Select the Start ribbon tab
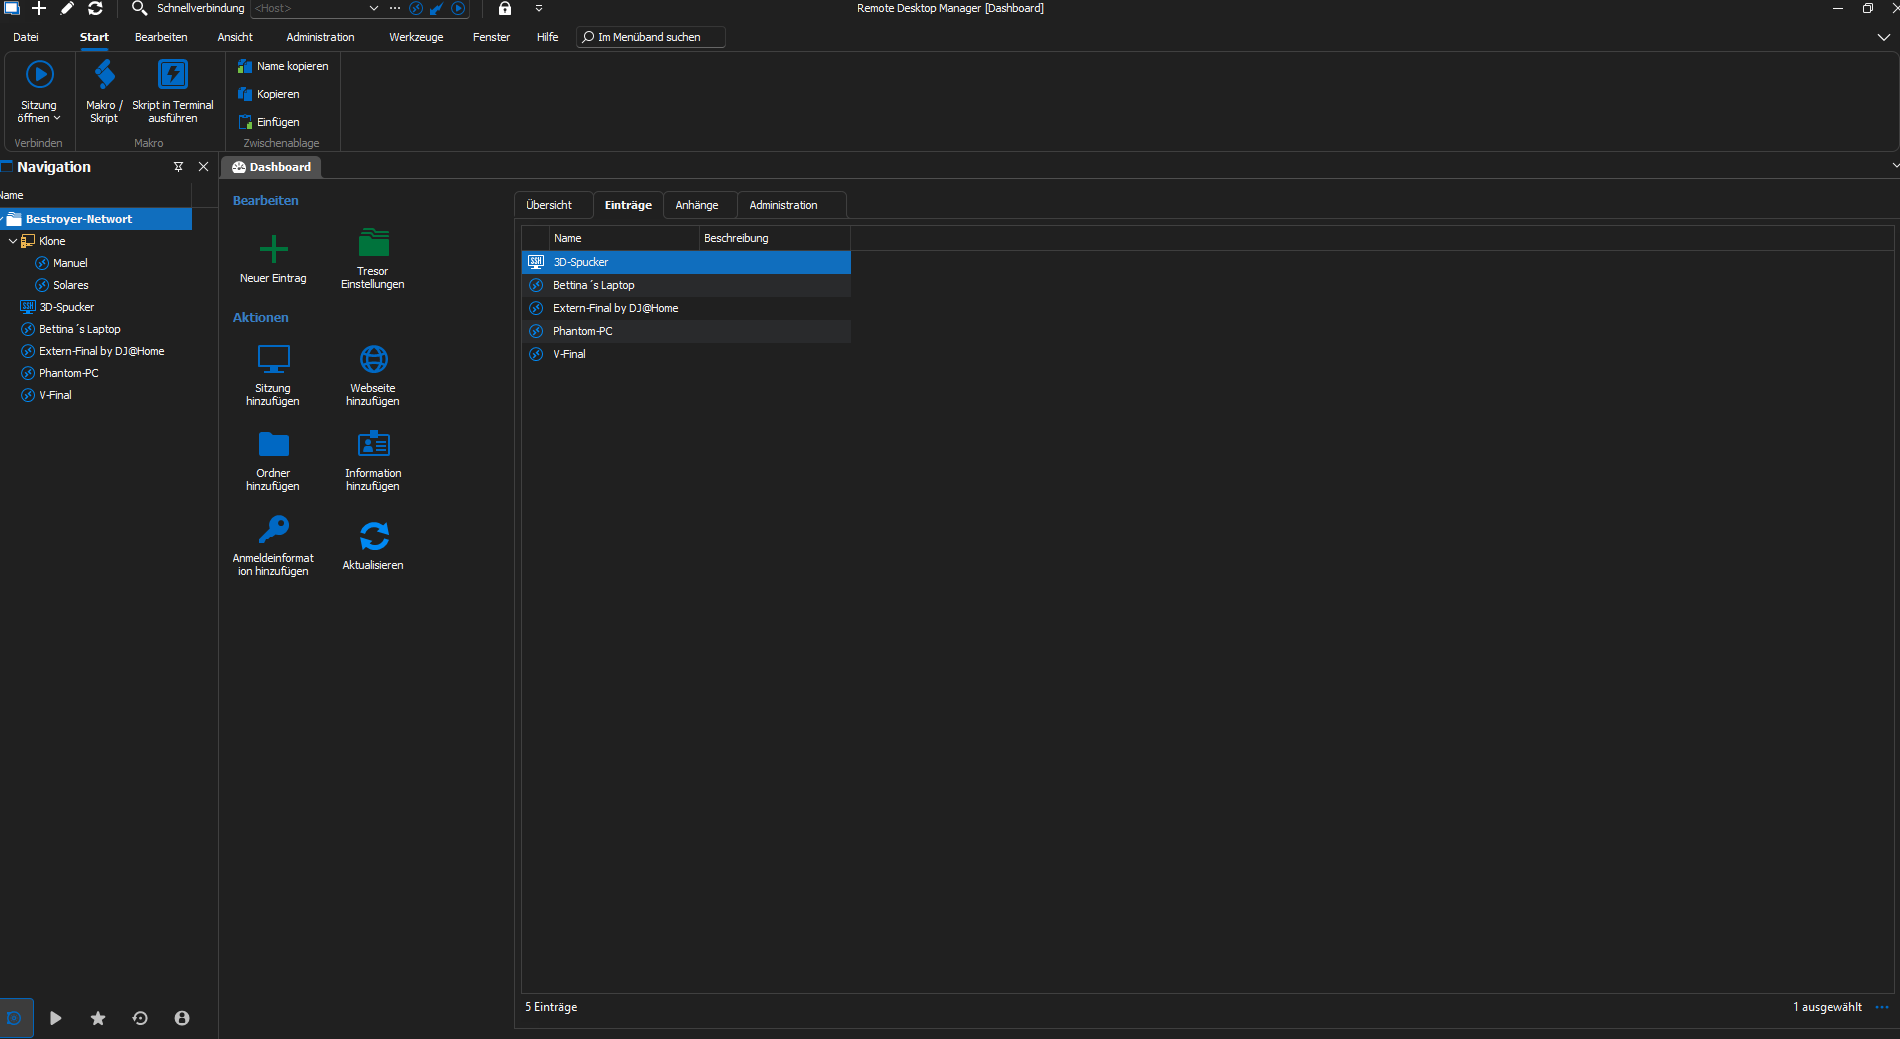The width and height of the screenshot is (1900, 1039). coord(94,37)
